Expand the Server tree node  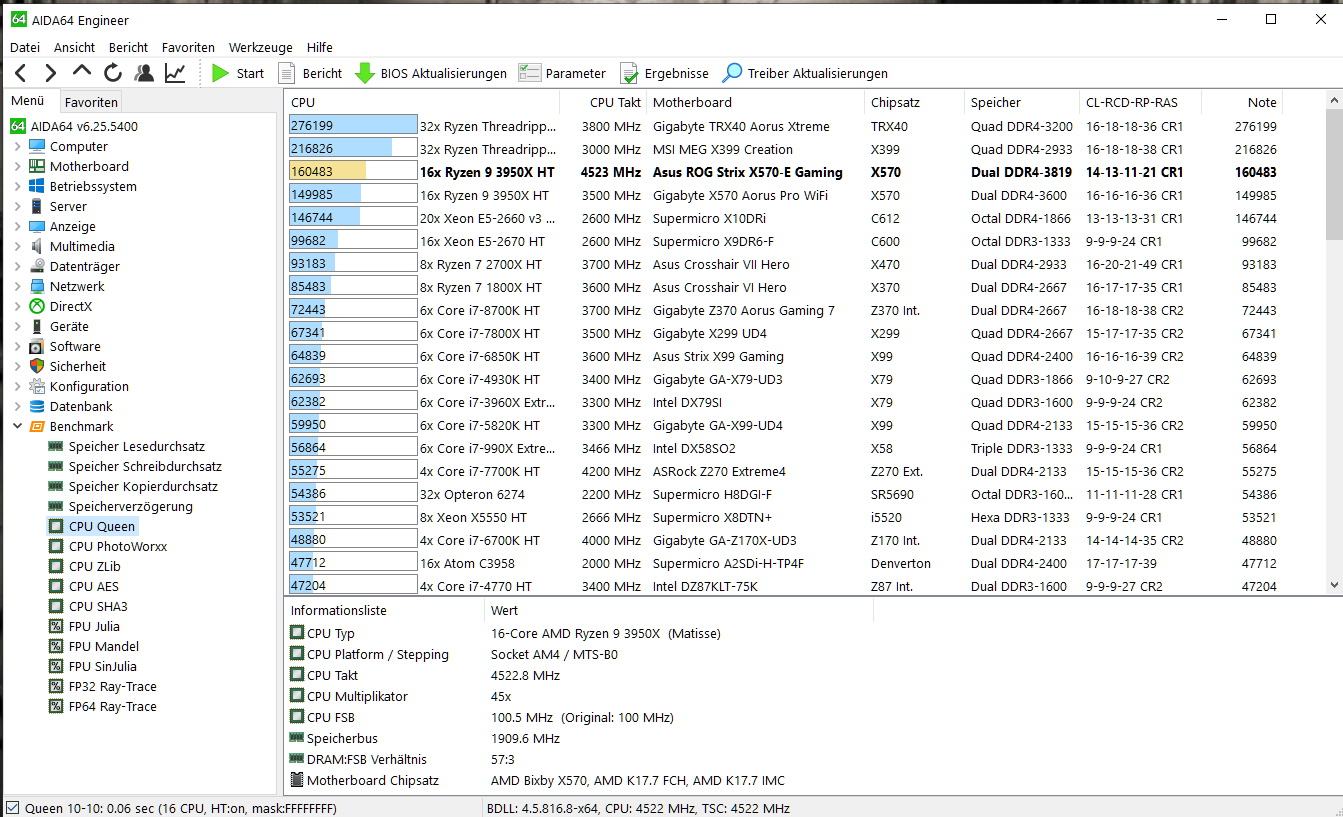point(17,206)
